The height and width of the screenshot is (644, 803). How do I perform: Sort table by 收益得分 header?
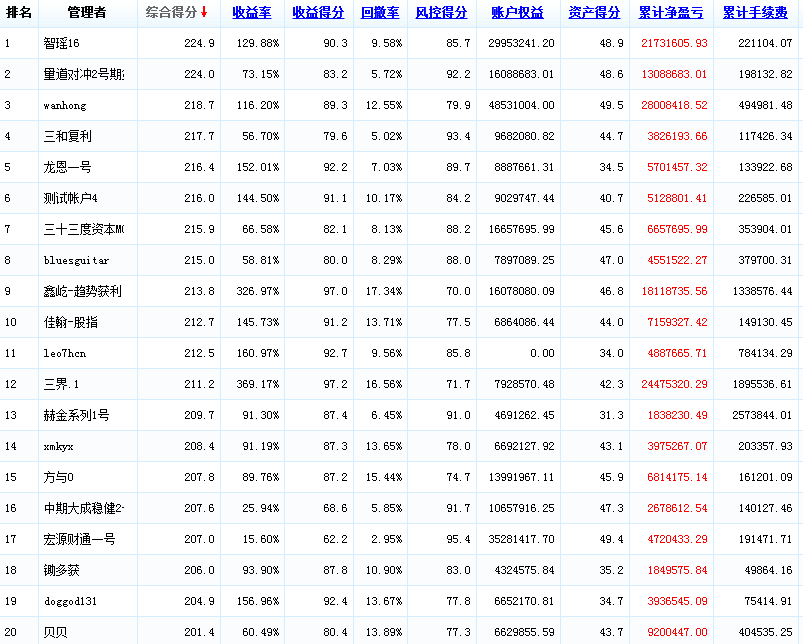coord(318,13)
